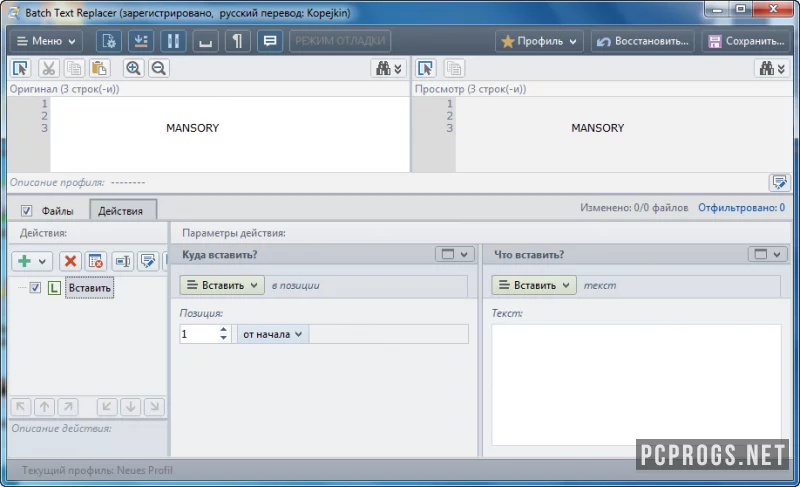Open the green plus add action dropdown

tap(32, 261)
